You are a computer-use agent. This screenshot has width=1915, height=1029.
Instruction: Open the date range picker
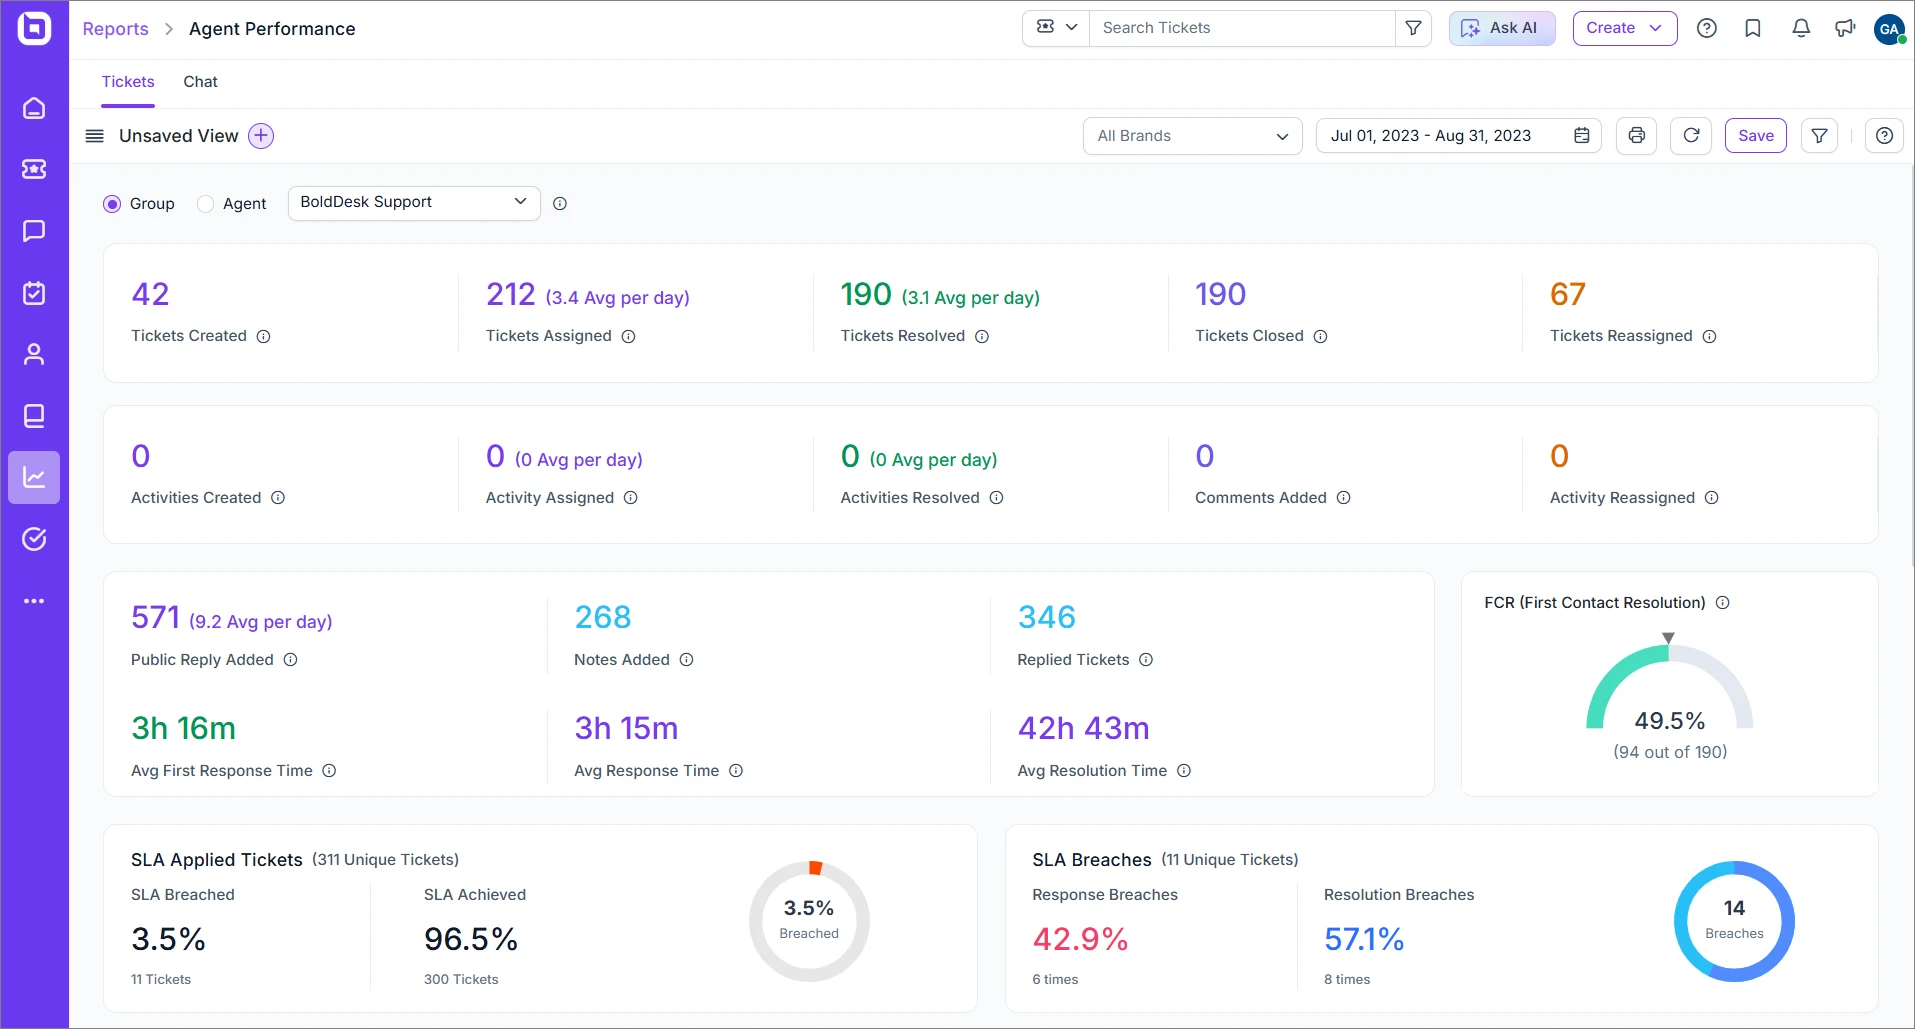pos(1458,136)
